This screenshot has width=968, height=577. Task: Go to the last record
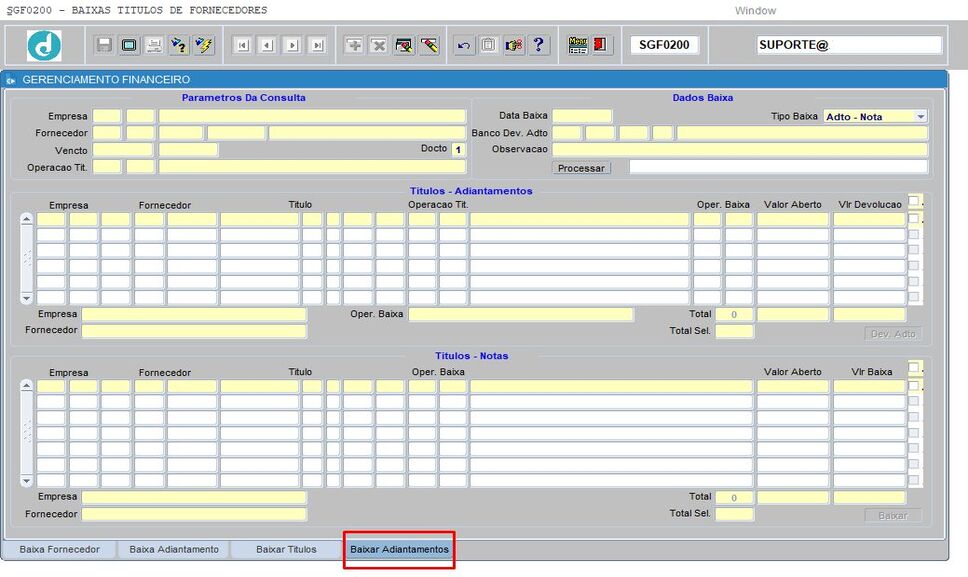317,45
